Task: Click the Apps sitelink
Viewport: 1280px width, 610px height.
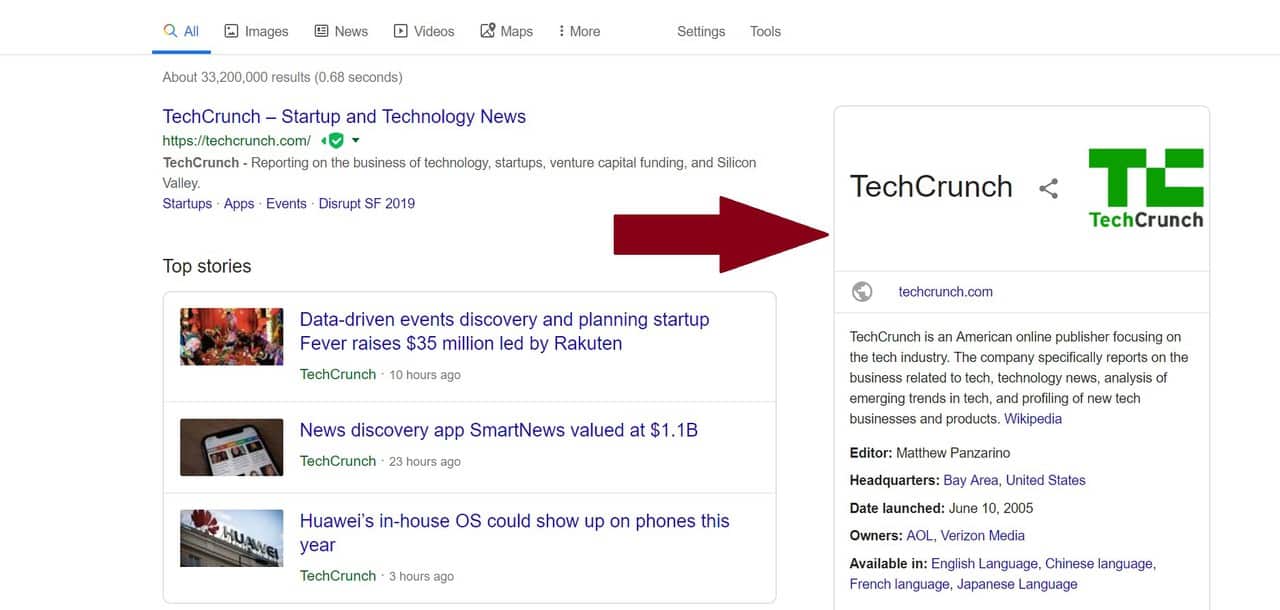Action: point(239,203)
